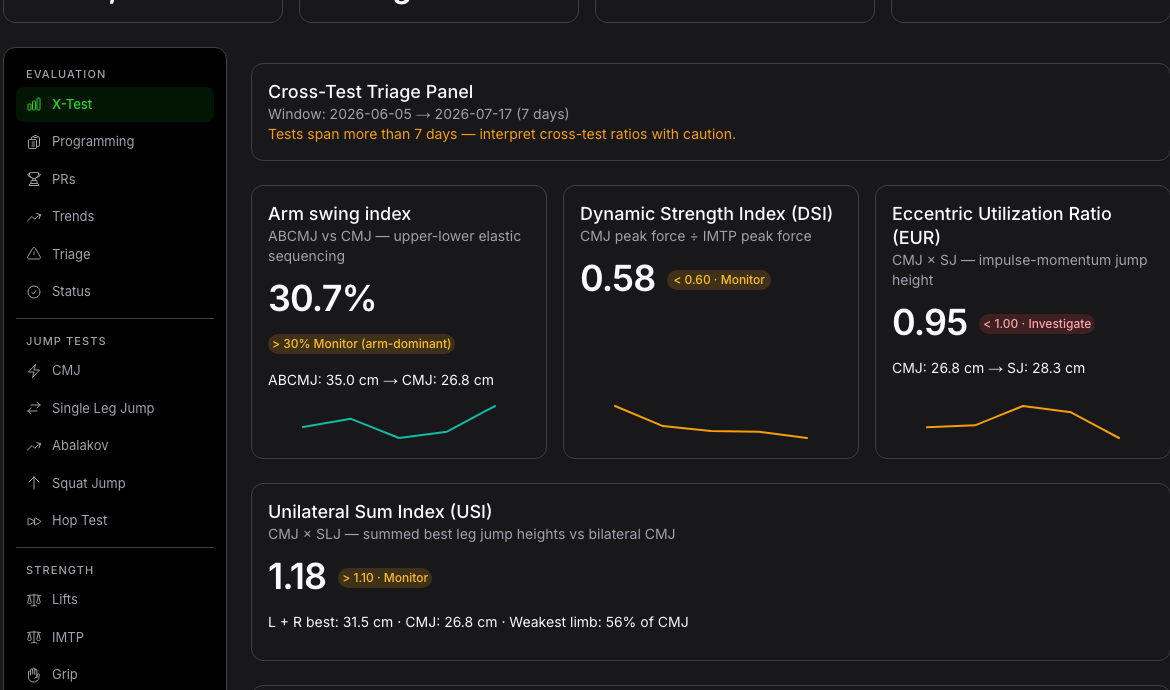Click the X-Test bar chart icon
Screen dimensions: 1170x690
pyautogui.click(x=34, y=104)
